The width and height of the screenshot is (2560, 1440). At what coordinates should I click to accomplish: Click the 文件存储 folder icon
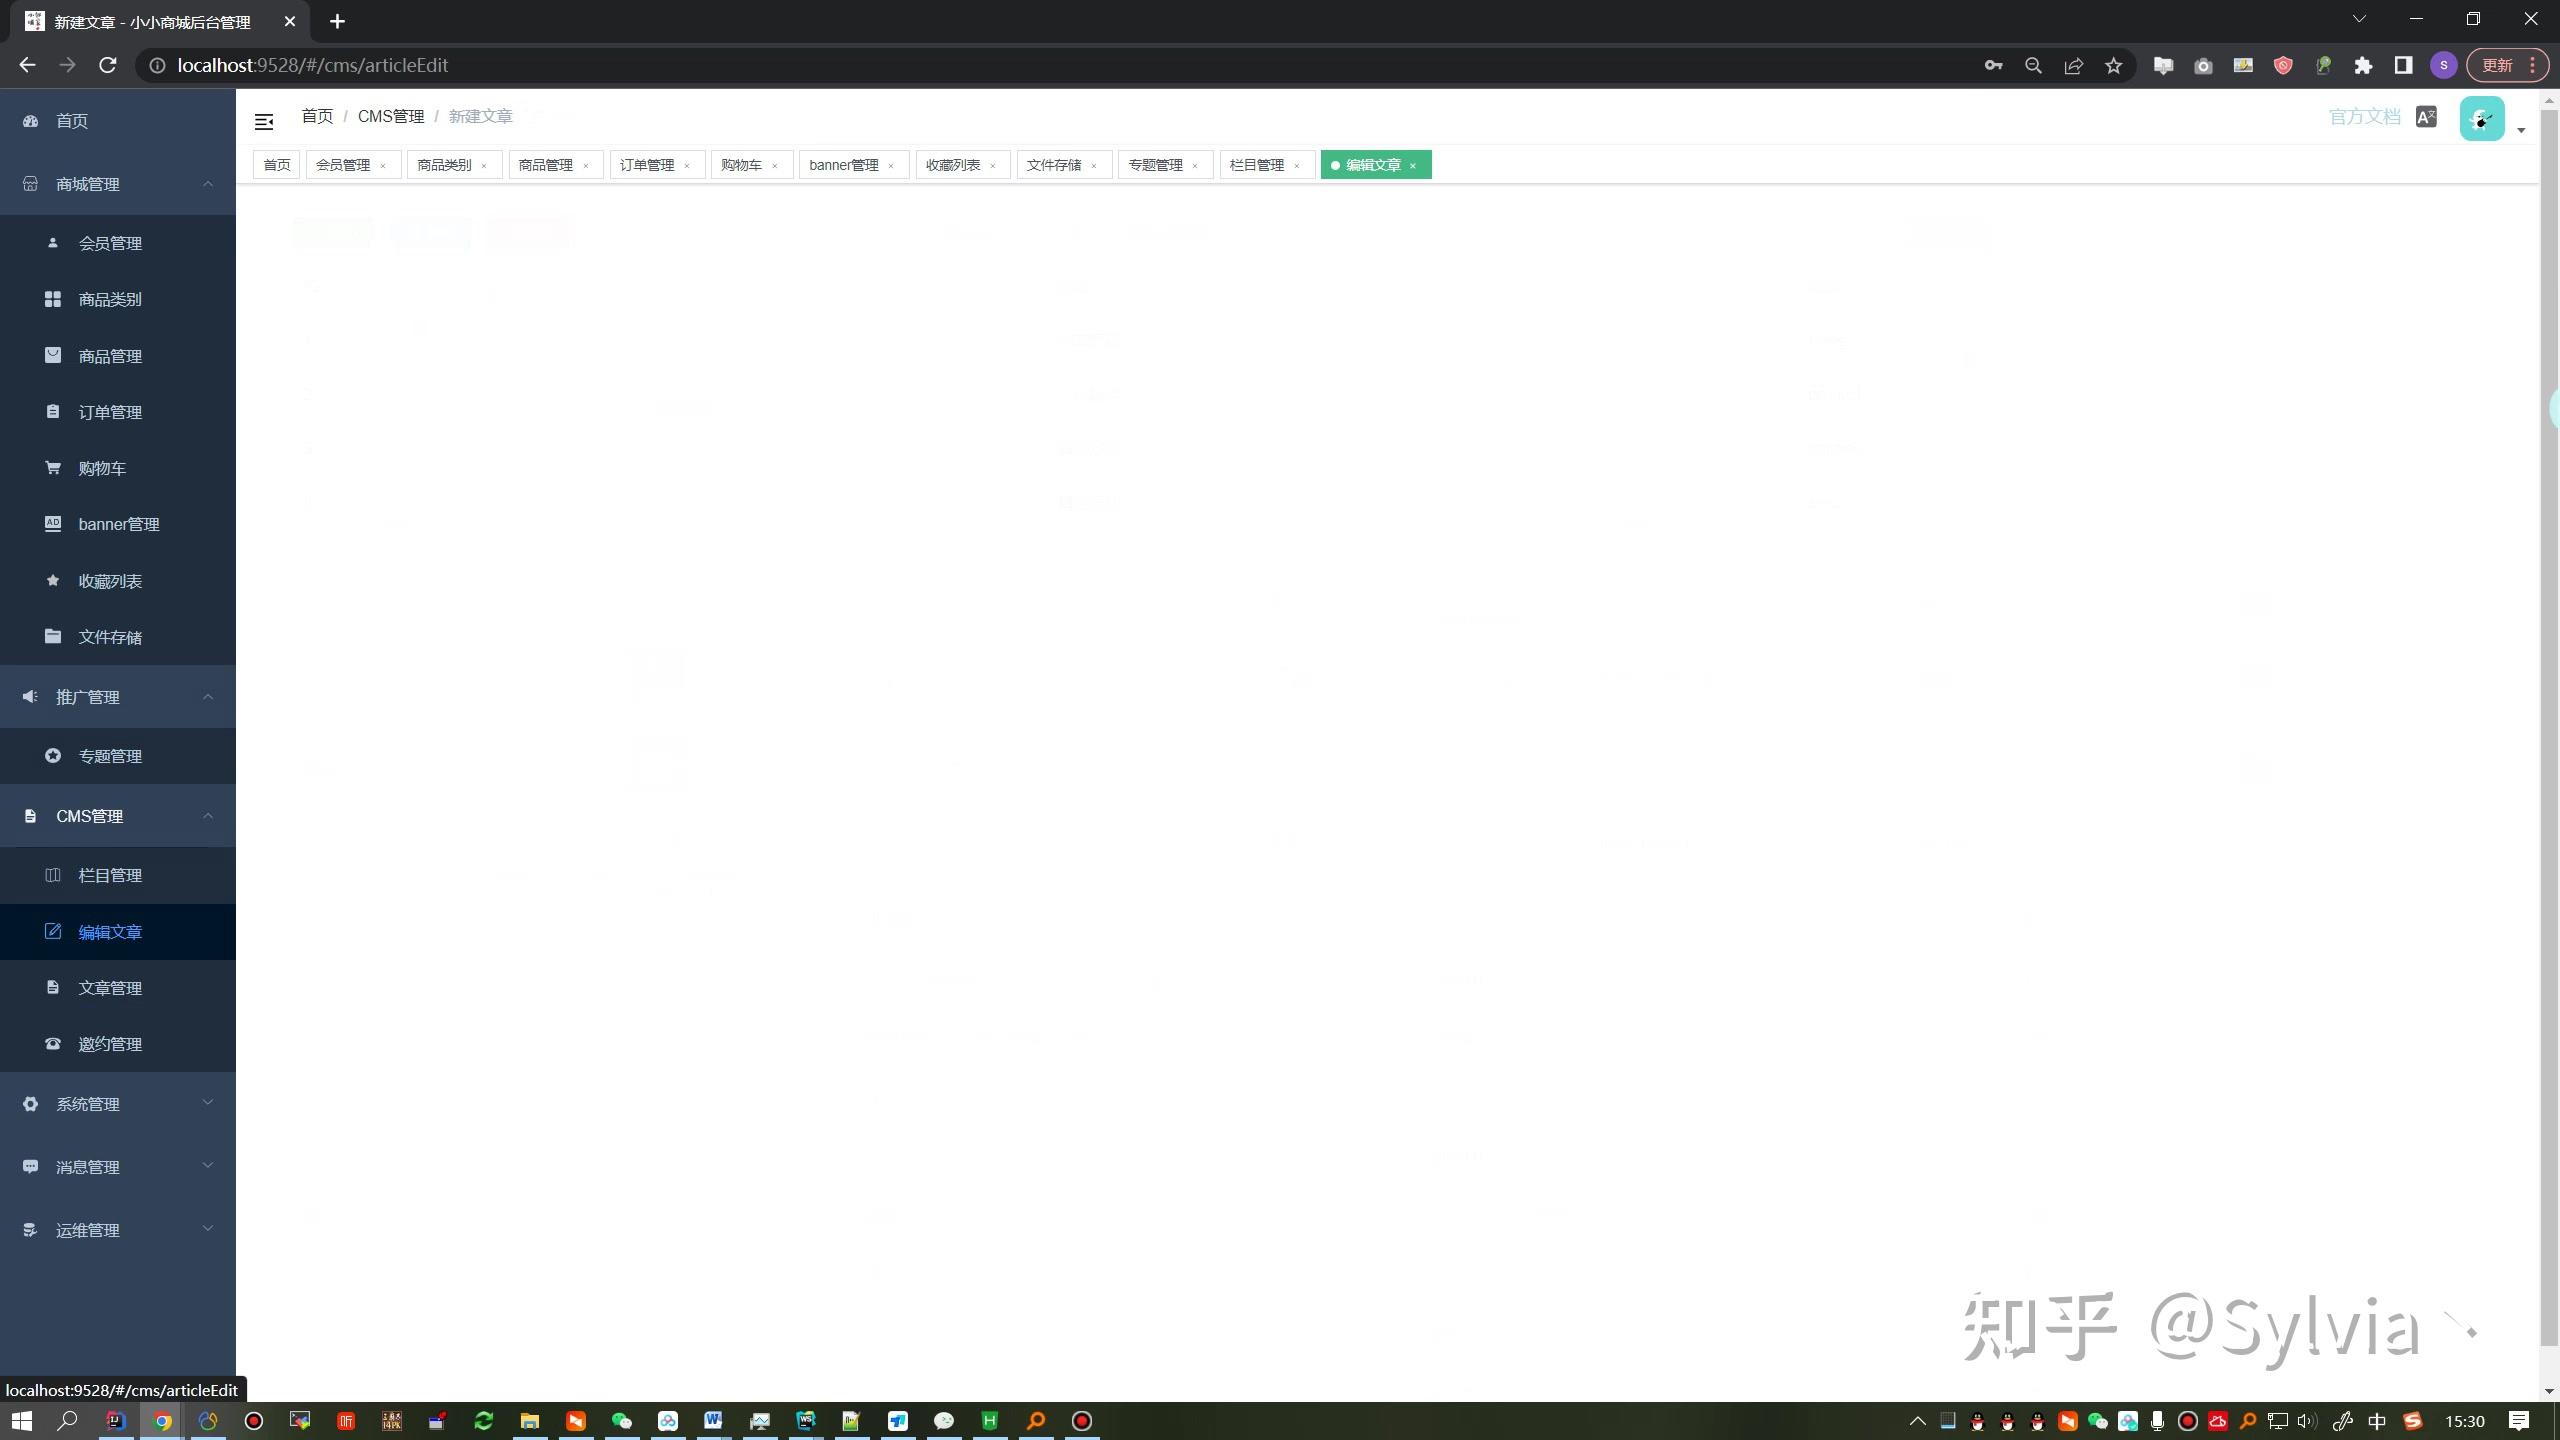(x=52, y=636)
